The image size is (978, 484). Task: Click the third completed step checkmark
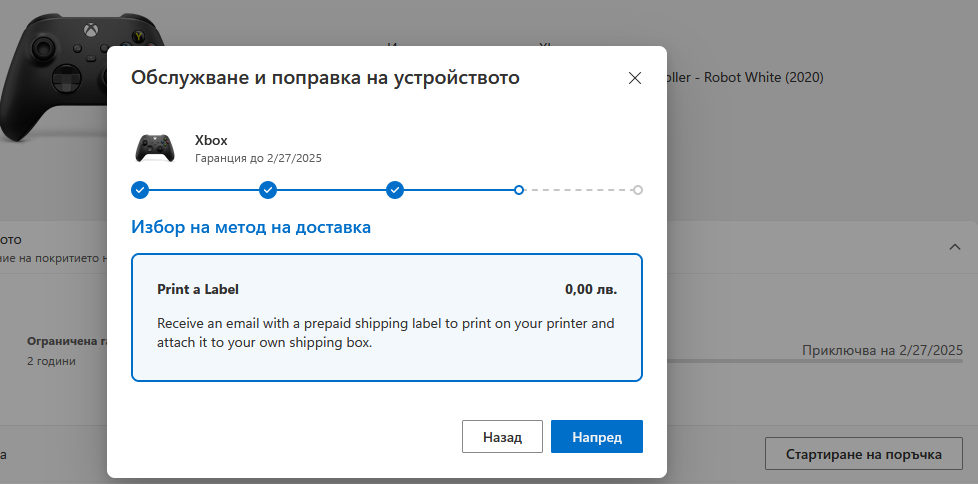coord(395,190)
